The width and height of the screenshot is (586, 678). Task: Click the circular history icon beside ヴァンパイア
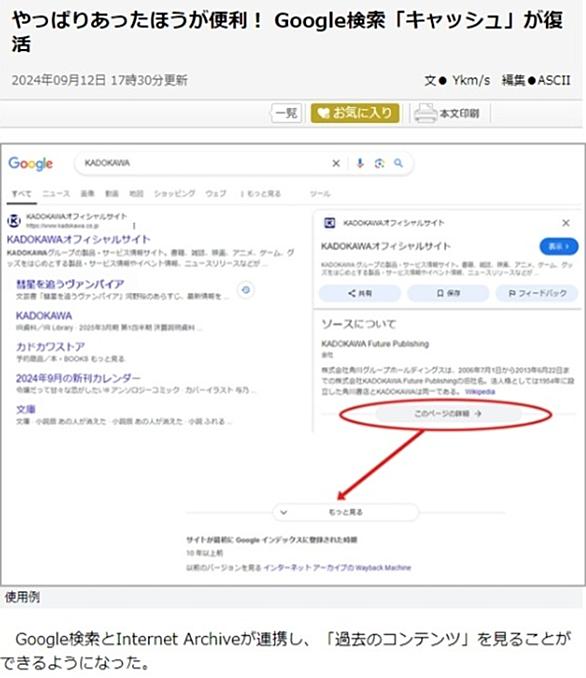tap(246, 290)
